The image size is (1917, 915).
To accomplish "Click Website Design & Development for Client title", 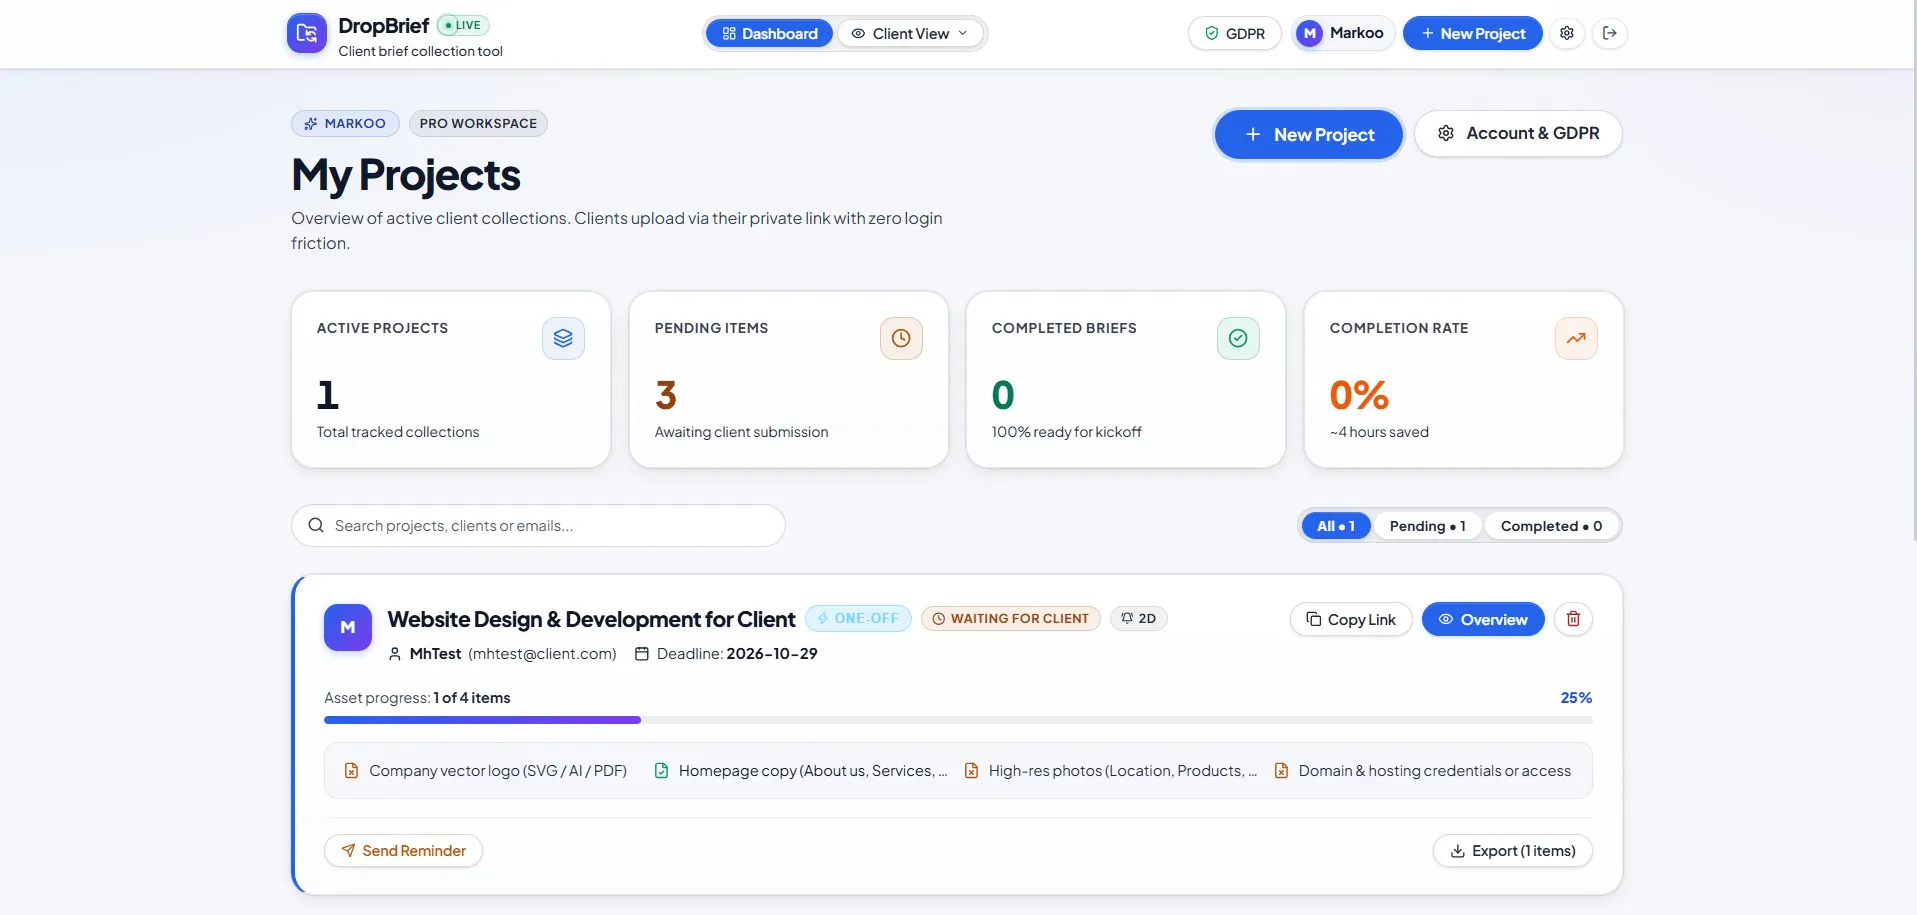I will (x=591, y=619).
